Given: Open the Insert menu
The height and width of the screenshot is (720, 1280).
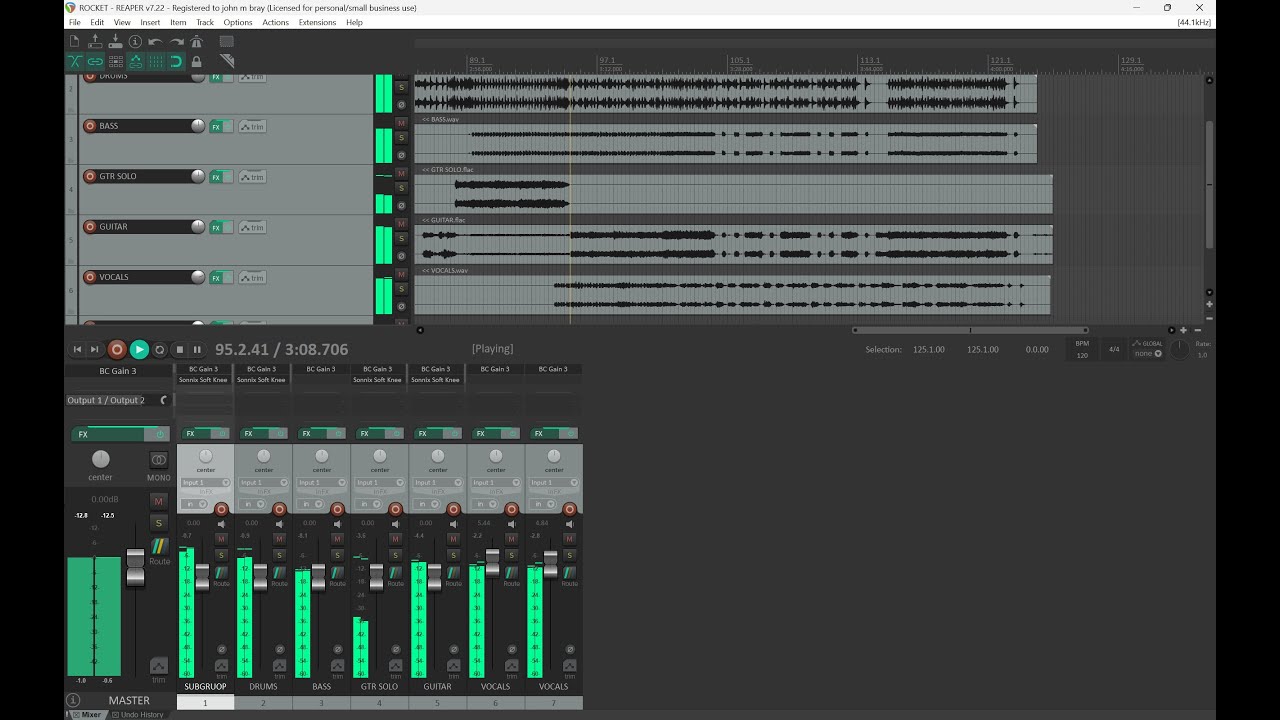Looking at the screenshot, I should 150,22.
